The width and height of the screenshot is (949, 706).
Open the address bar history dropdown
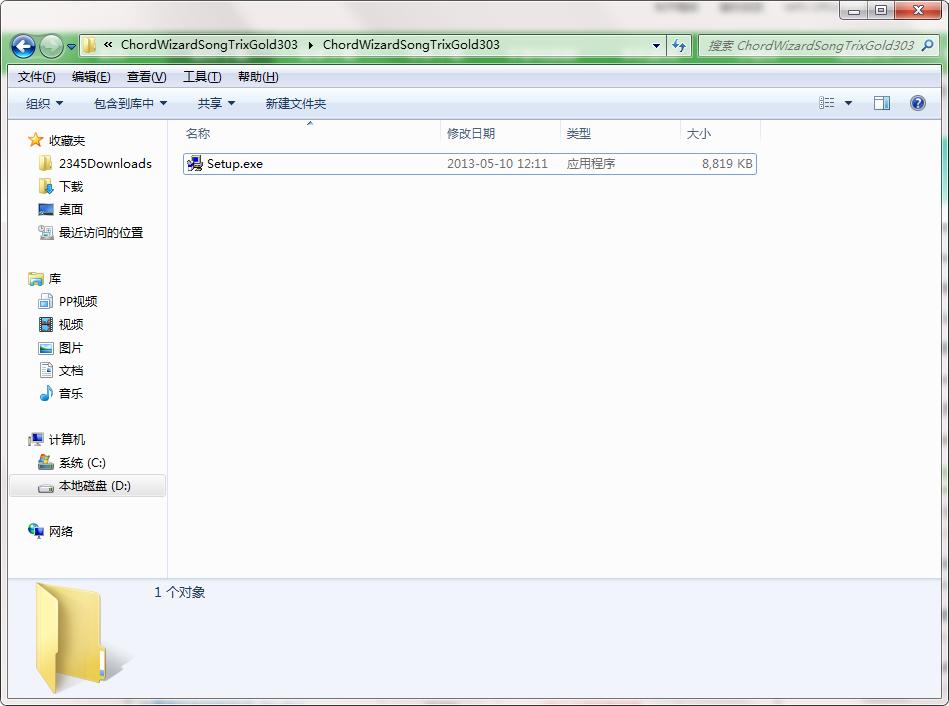click(x=656, y=46)
